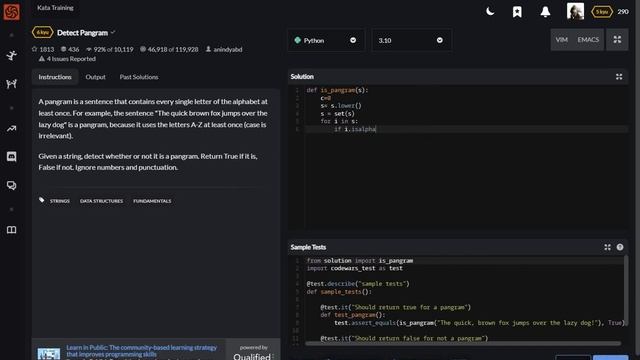Click the STRINGS tag
Image resolution: width=640 pixels, height=360 pixels.
tap(60, 201)
